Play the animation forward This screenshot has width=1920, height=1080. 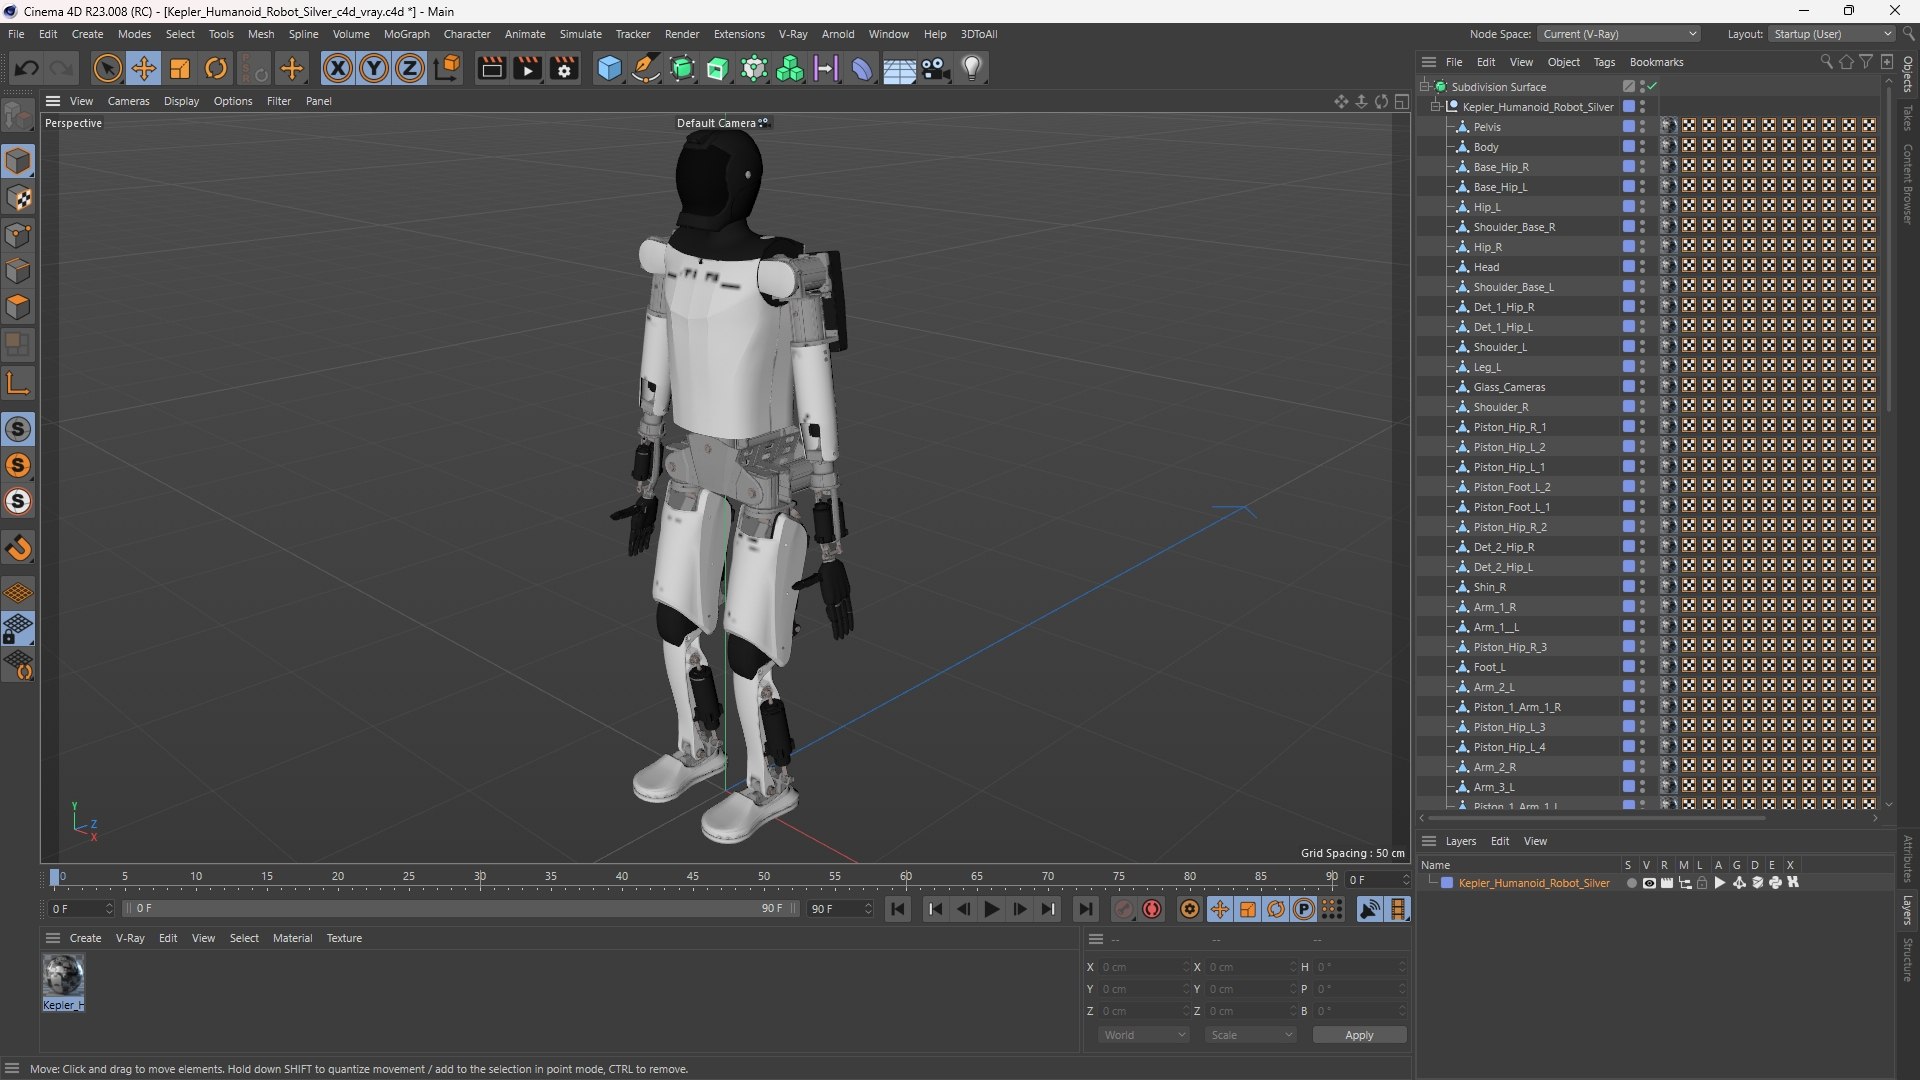coord(991,909)
